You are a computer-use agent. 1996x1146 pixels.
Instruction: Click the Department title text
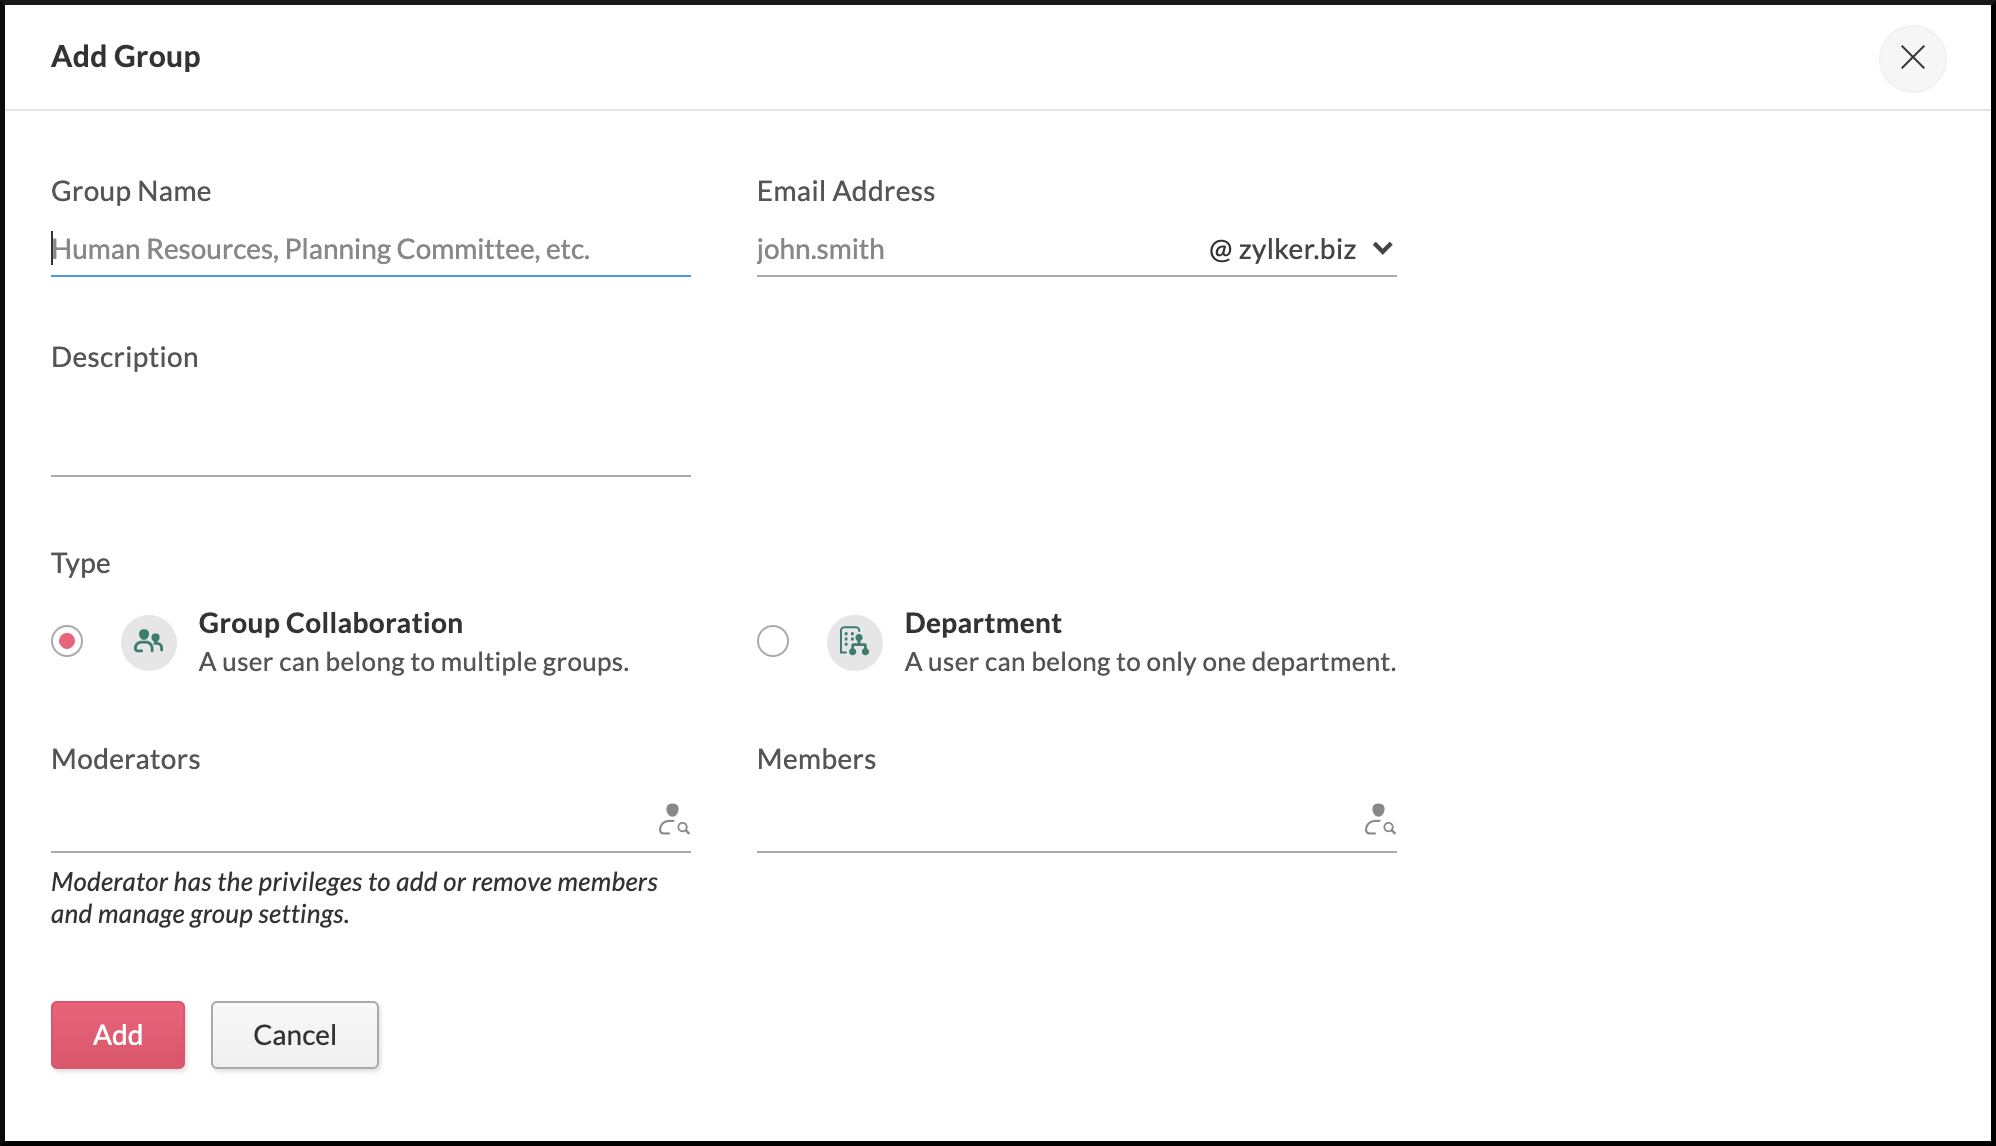pos(983,623)
